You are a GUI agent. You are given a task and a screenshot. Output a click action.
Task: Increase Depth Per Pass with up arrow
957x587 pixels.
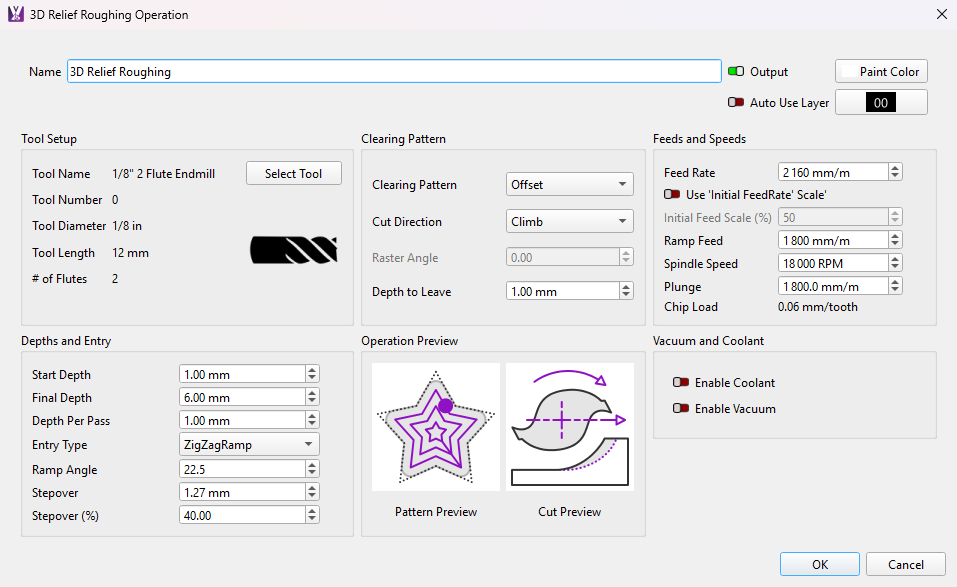click(312, 416)
